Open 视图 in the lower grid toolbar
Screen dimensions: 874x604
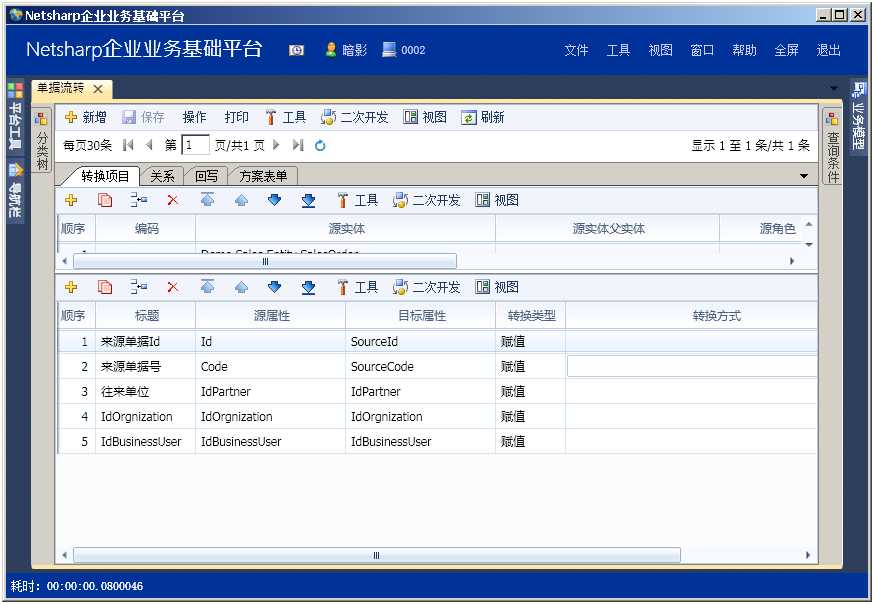497,287
